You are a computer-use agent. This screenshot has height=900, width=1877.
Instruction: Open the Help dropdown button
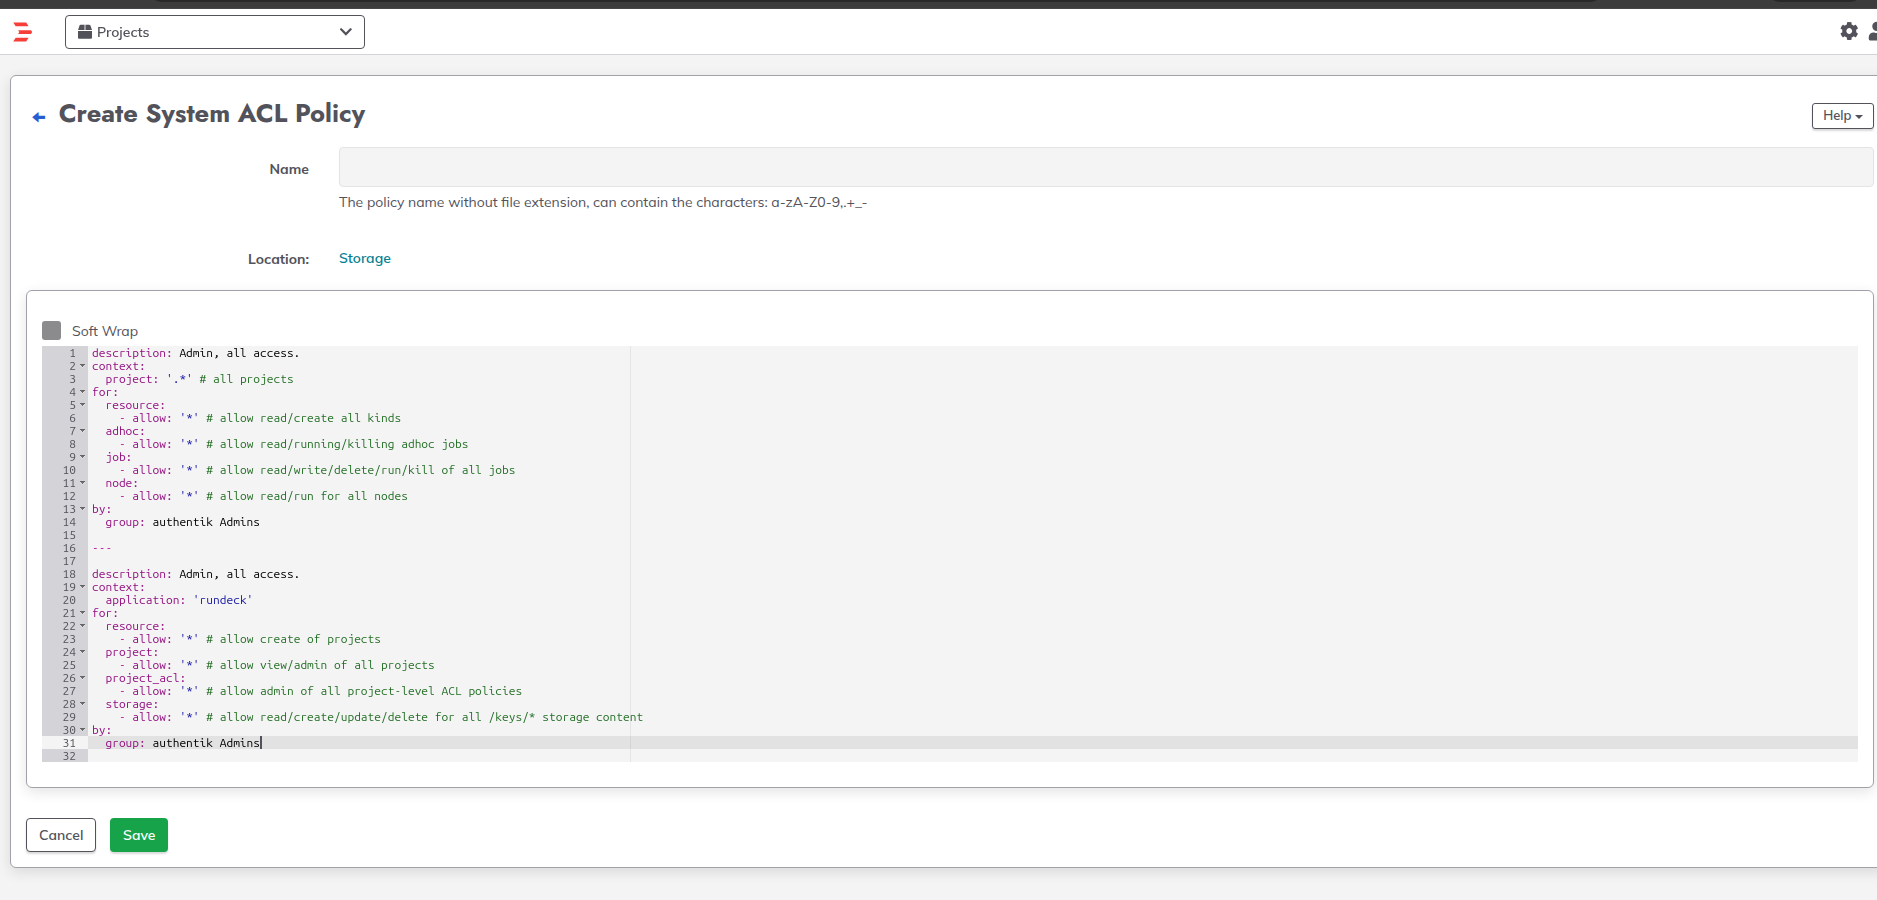pyautogui.click(x=1842, y=116)
